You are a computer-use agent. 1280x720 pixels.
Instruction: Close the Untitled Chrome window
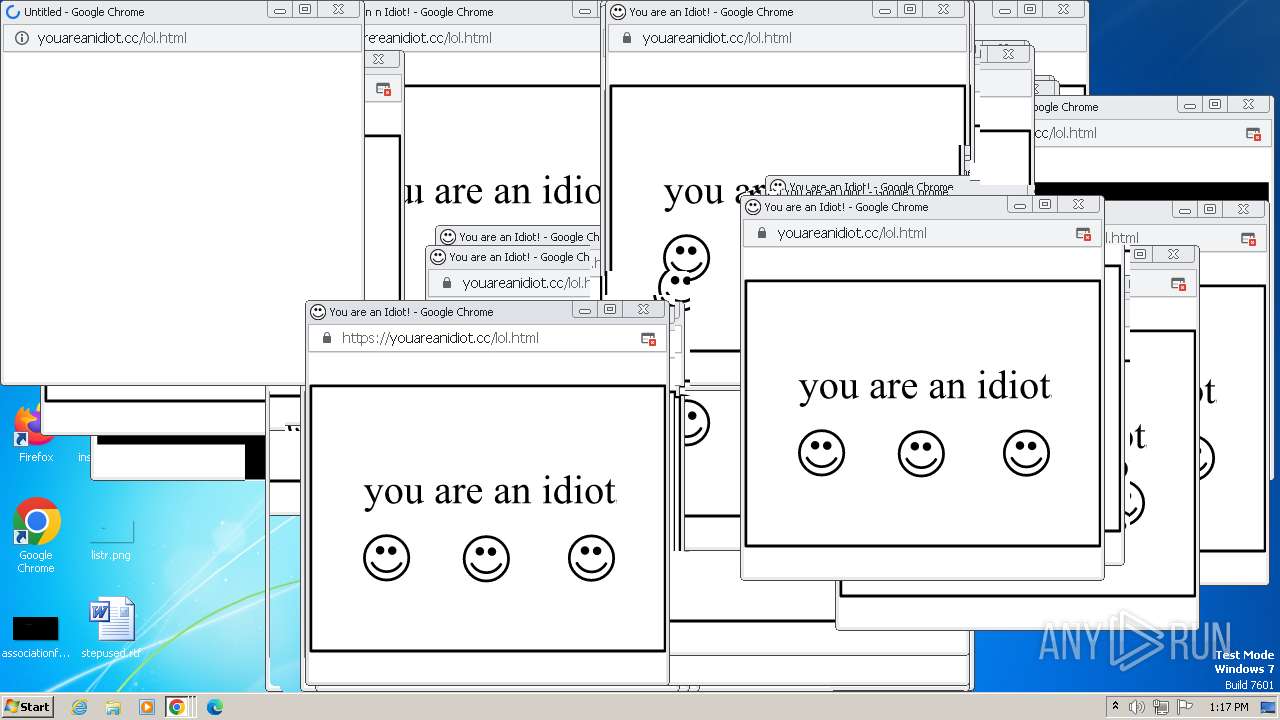click(x=338, y=9)
